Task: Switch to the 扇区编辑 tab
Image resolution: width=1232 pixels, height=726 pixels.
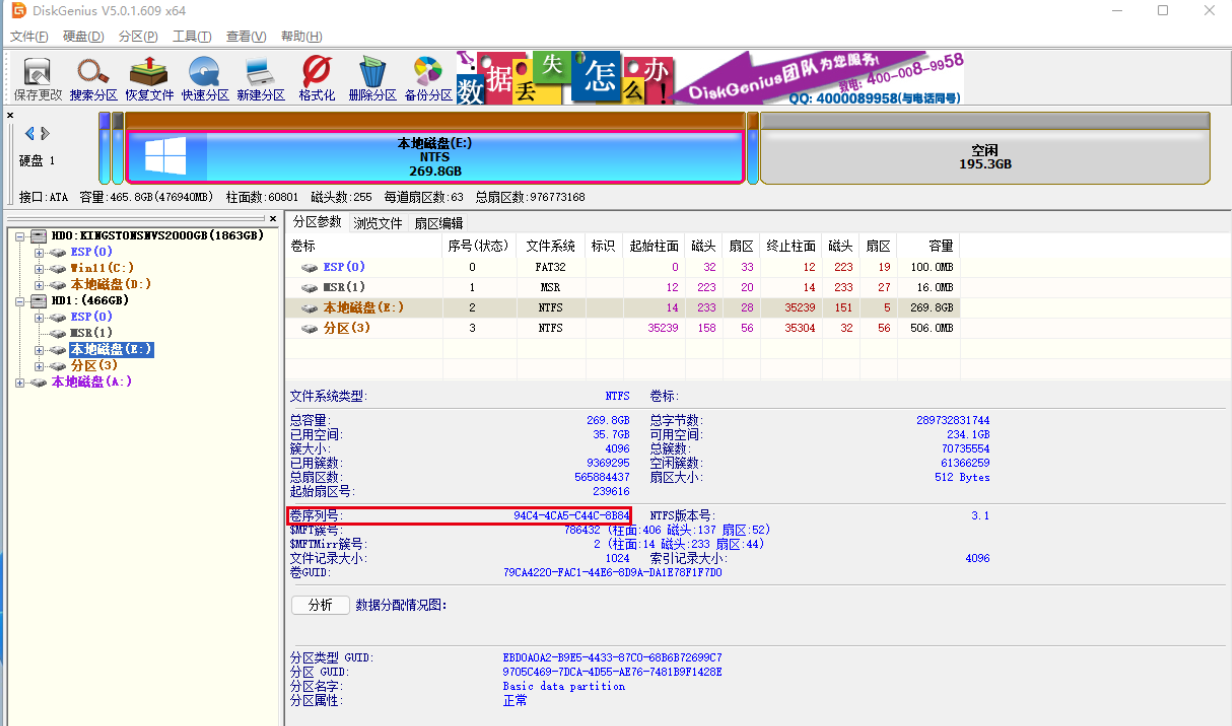Action: [x=438, y=223]
